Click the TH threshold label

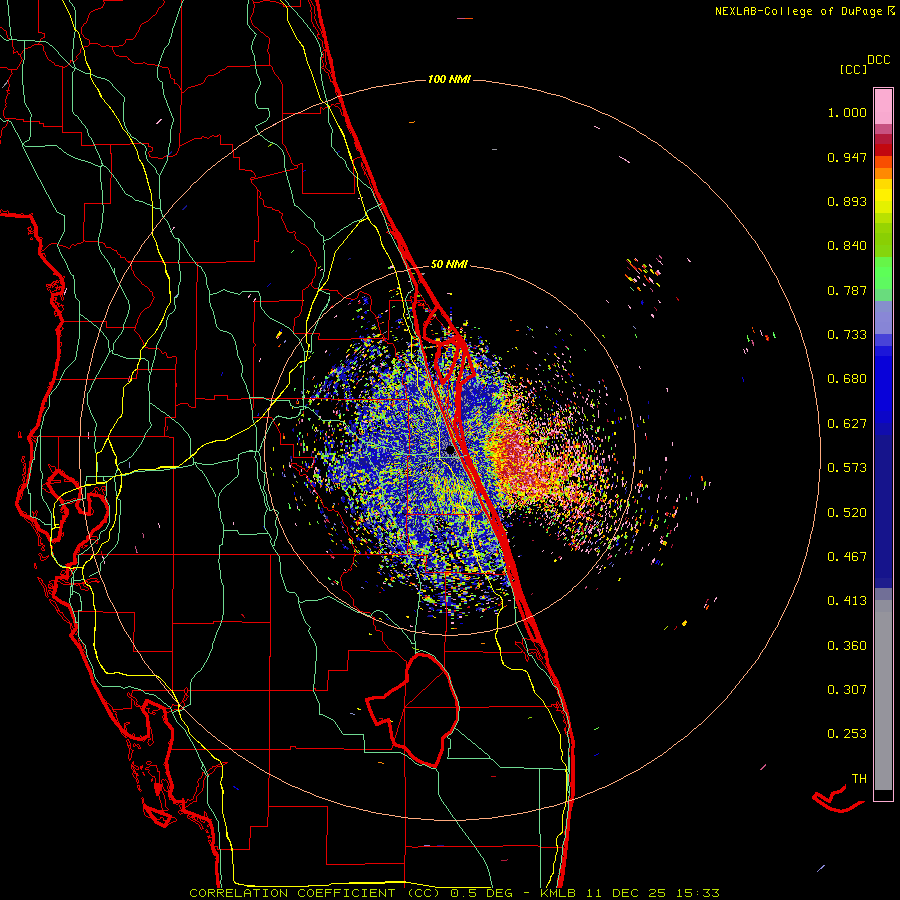click(859, 779)
